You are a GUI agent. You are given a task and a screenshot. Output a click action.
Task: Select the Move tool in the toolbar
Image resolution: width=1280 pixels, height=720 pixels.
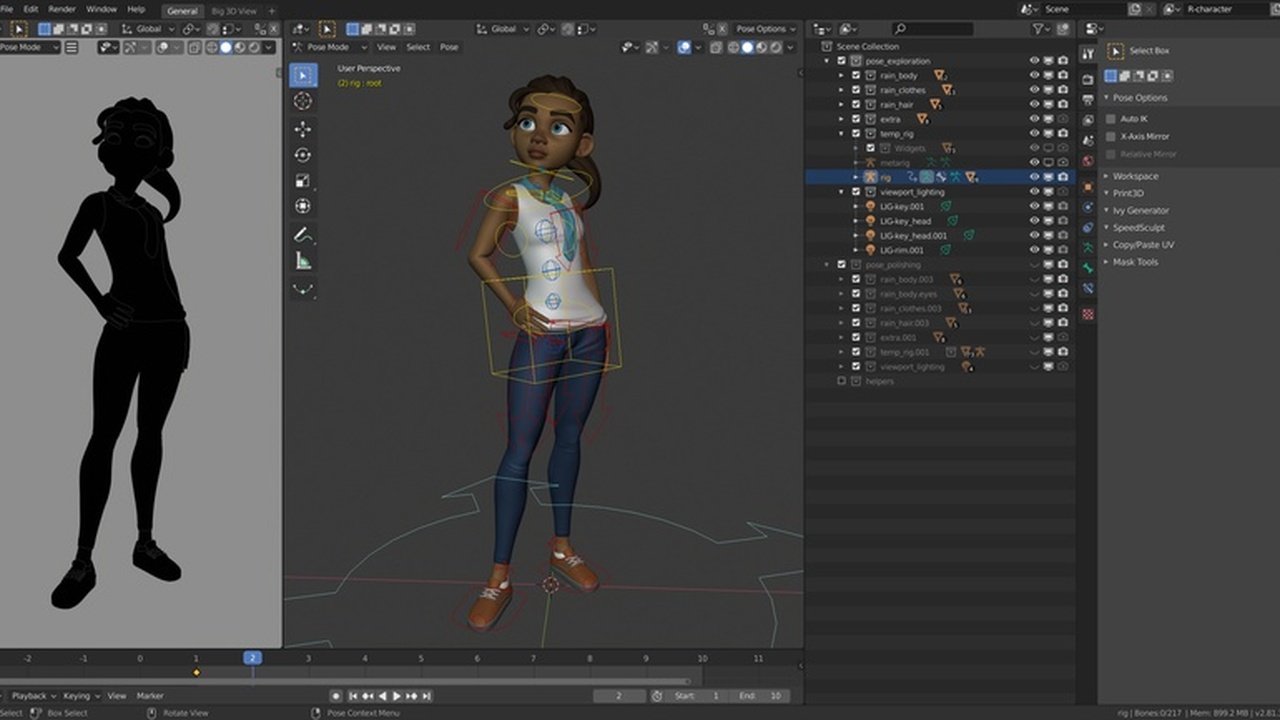[x=304, y=128]
